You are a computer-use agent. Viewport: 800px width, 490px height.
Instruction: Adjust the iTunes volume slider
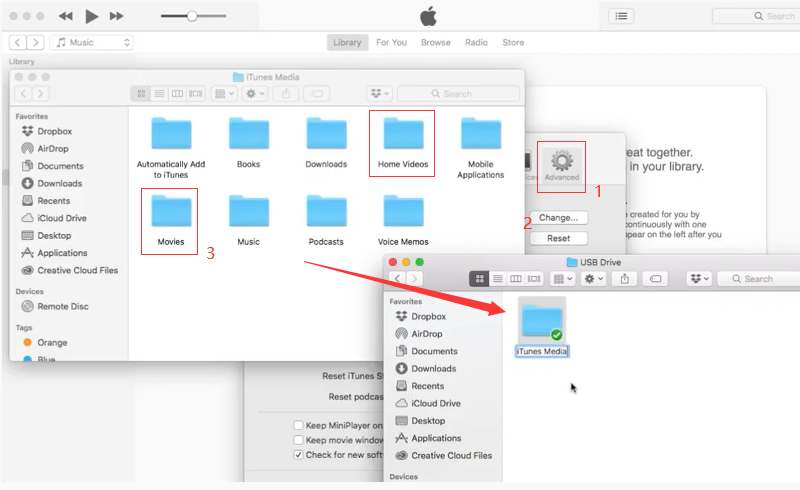[x=193, y=16]
